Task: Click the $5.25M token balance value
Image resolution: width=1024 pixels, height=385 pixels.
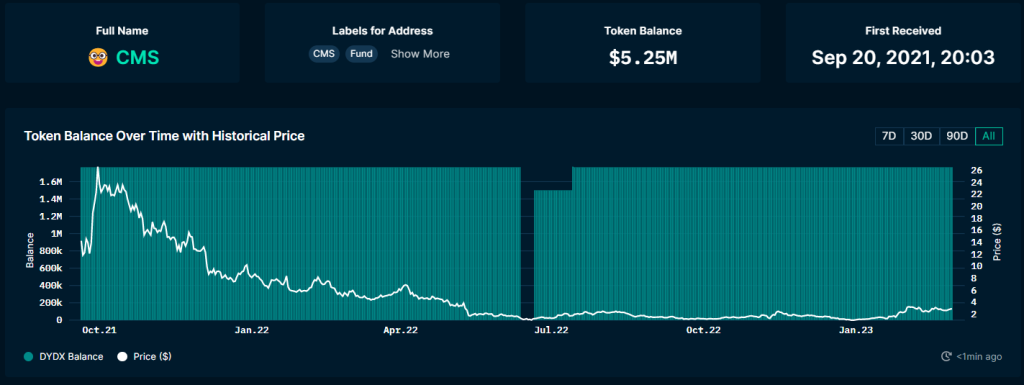Action: (643, 58)
